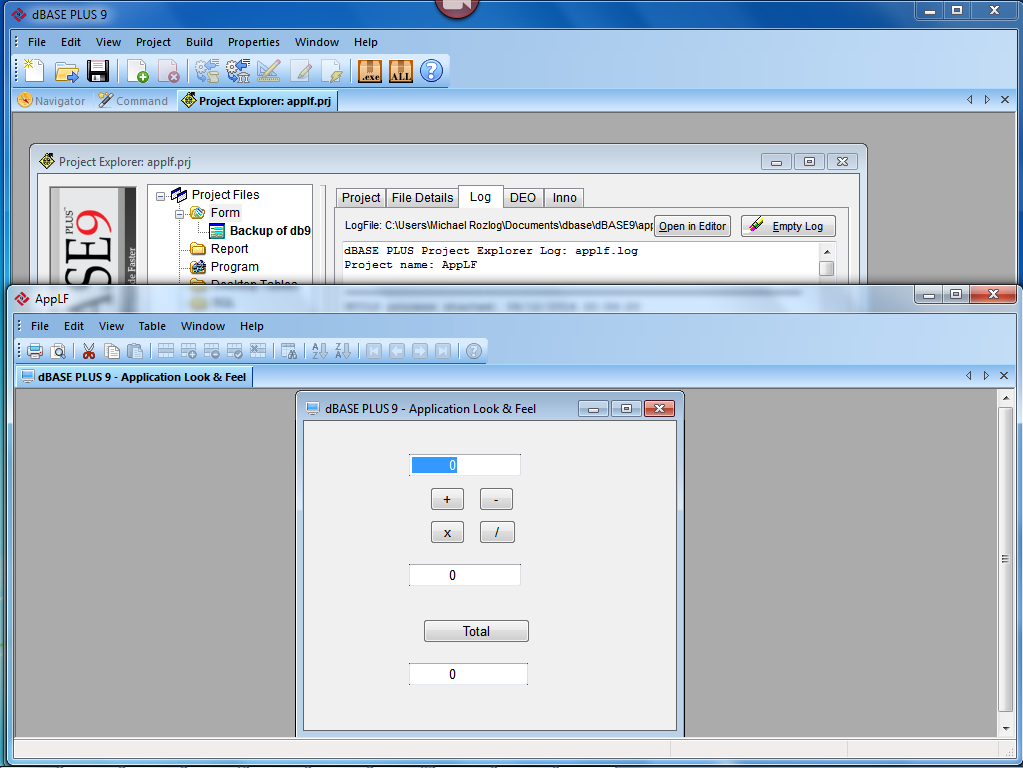The width and height of the screenshot is (1023, 768).
Task: Click the abandon row icon with X
Action: (x=258, y=351)
